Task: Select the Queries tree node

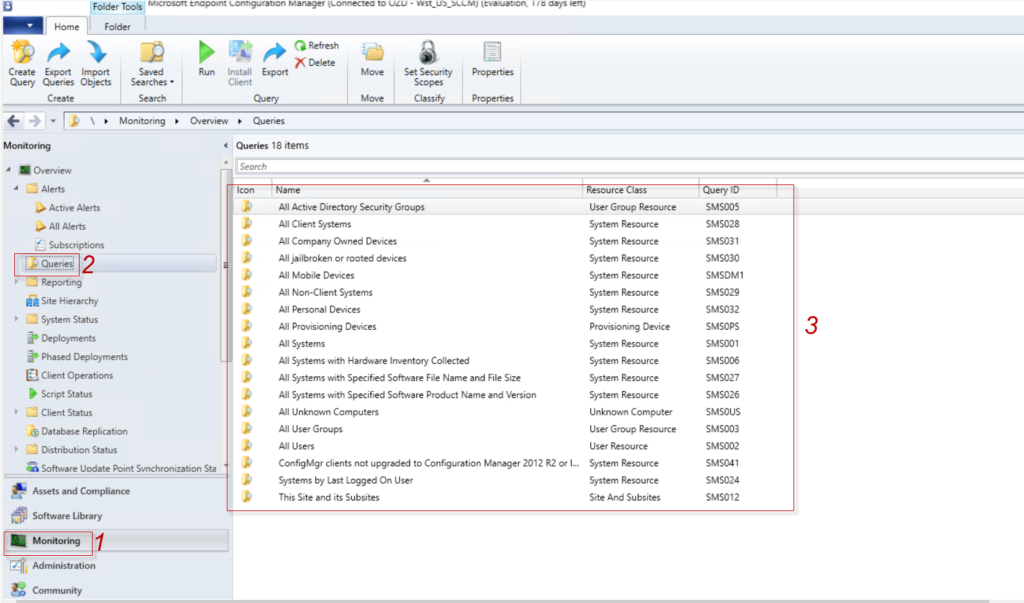Action: tap(57, 264)
